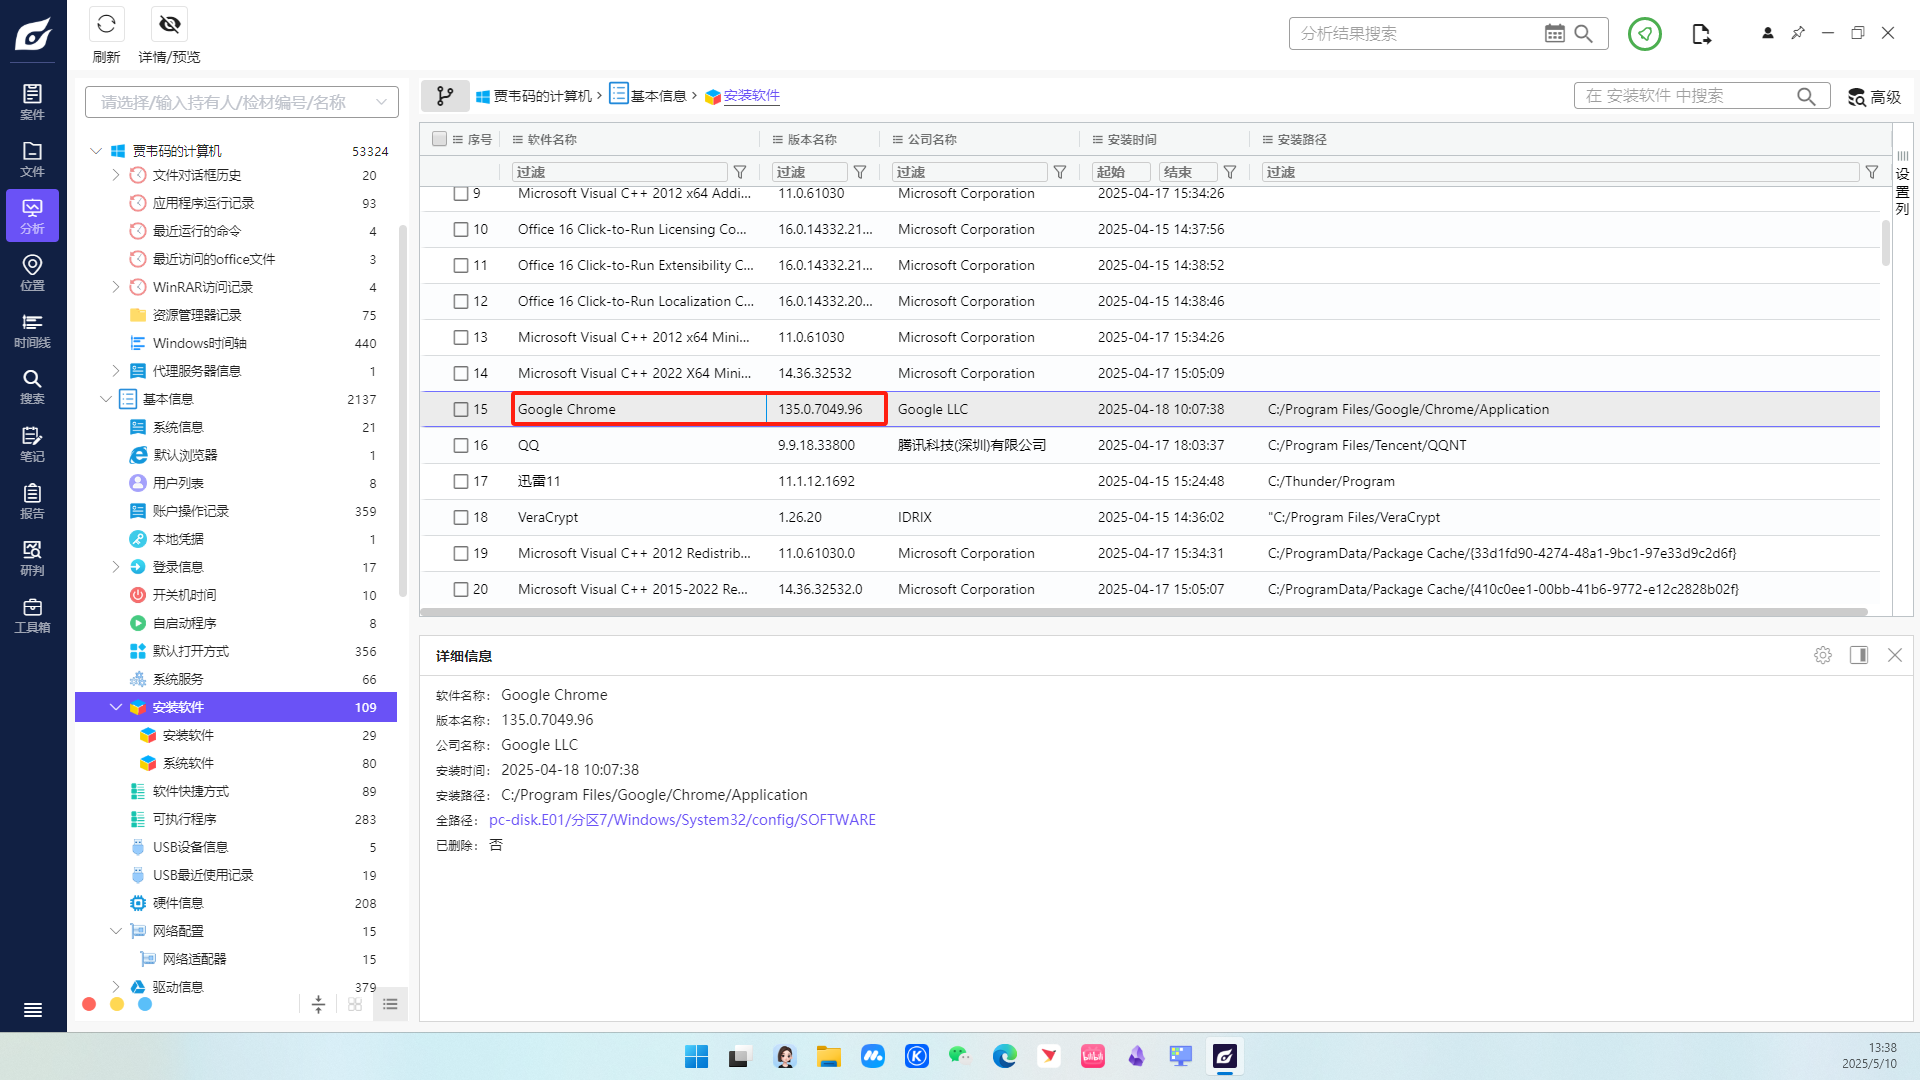Expand the 代理服务器信息 node

pyautogui.click(x=116, y=371)
